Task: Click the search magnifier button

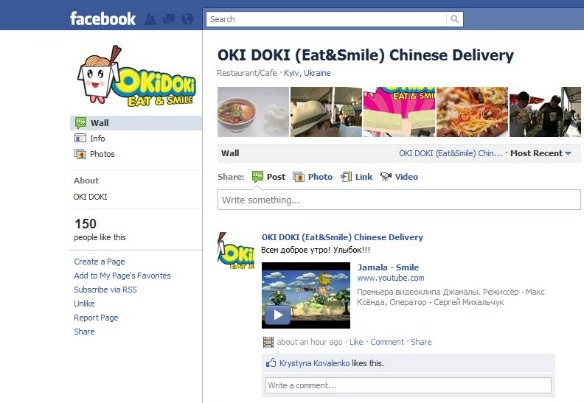Action: click(x=454, y=19)
